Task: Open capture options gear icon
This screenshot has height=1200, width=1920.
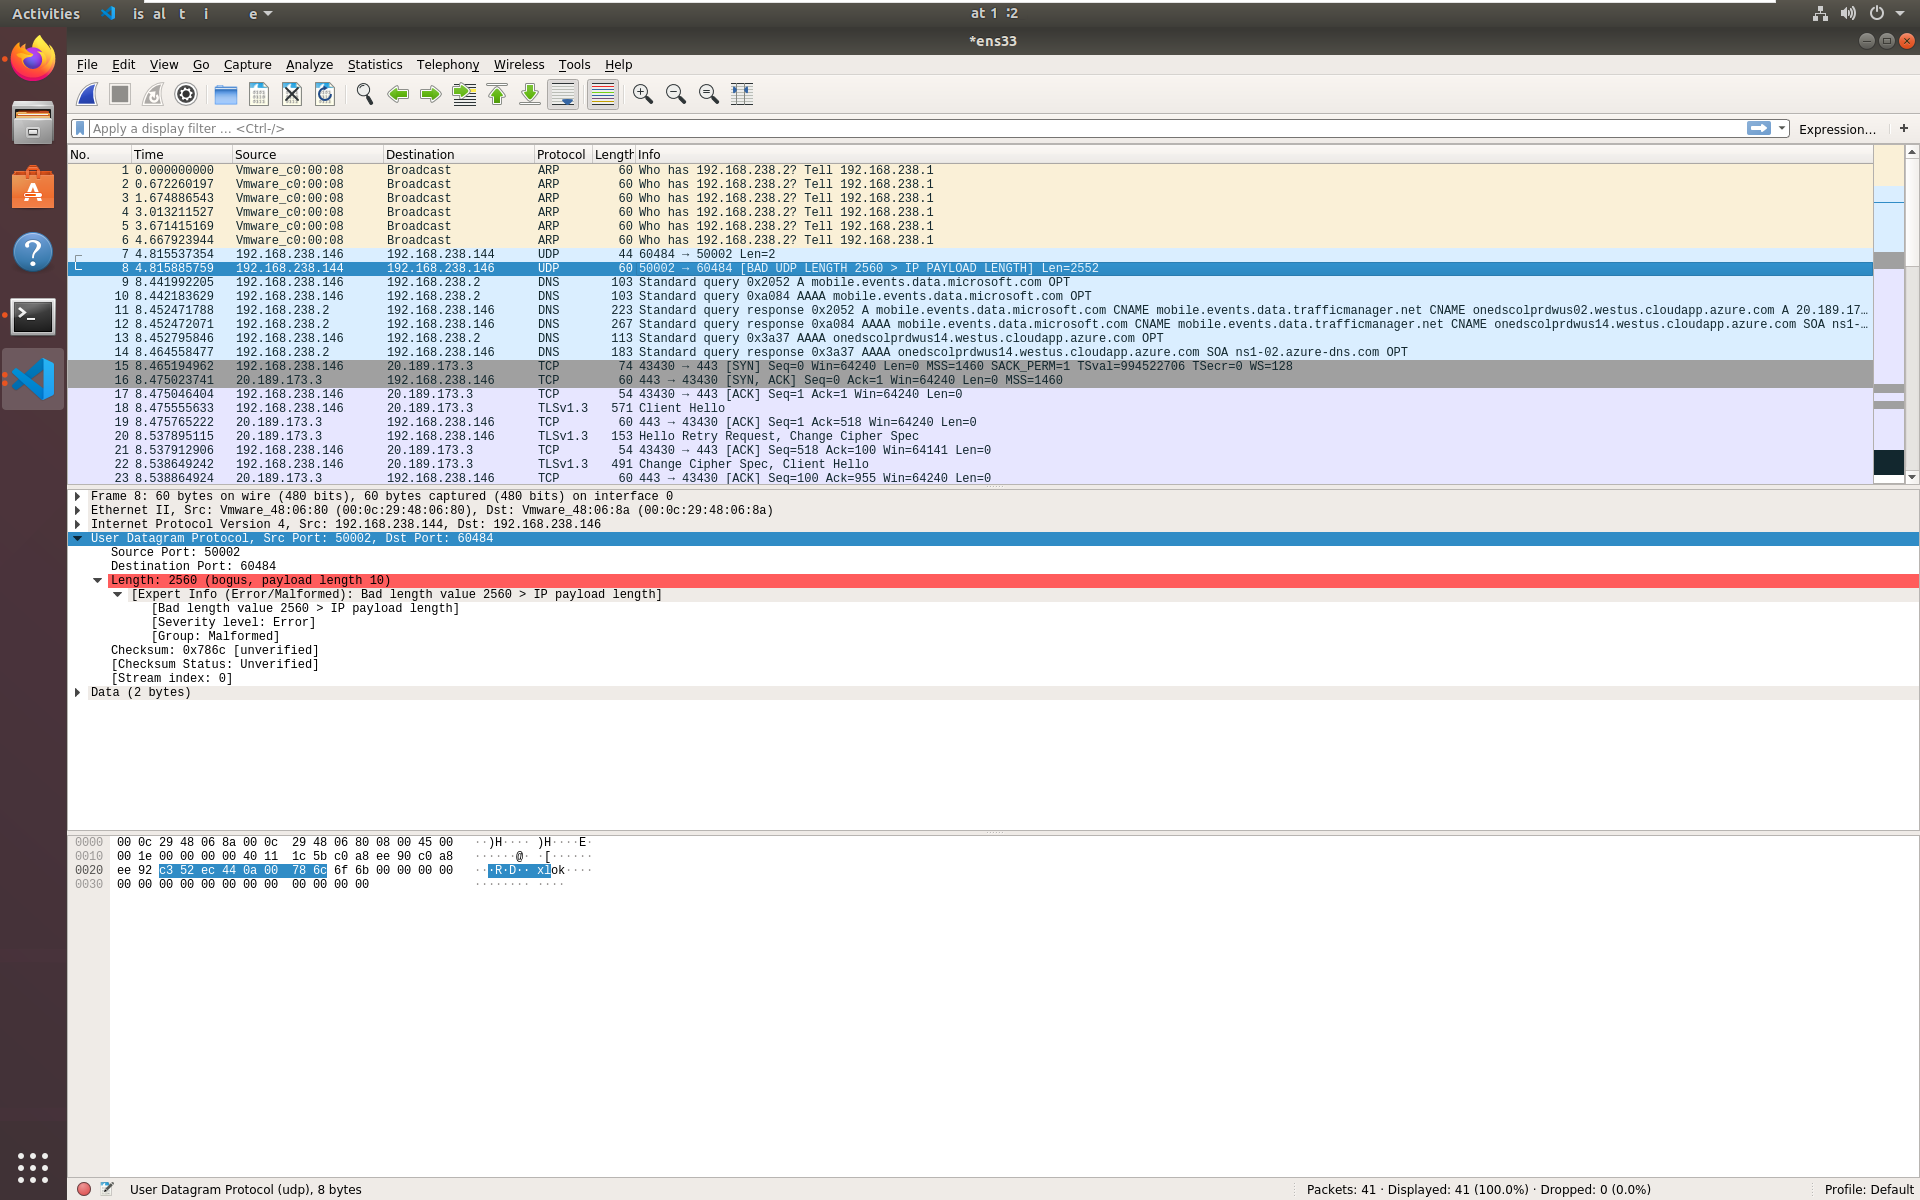Action: pyautogui.click(x=186, y=94)
